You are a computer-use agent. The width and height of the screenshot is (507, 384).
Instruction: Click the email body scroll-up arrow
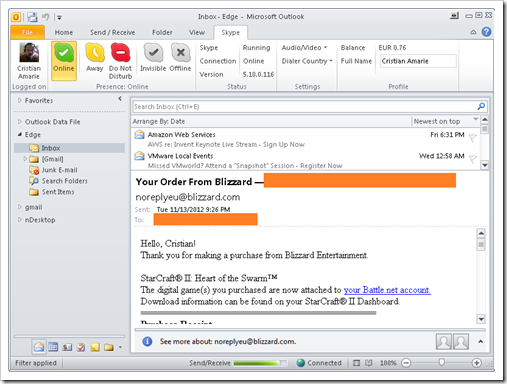481,233
